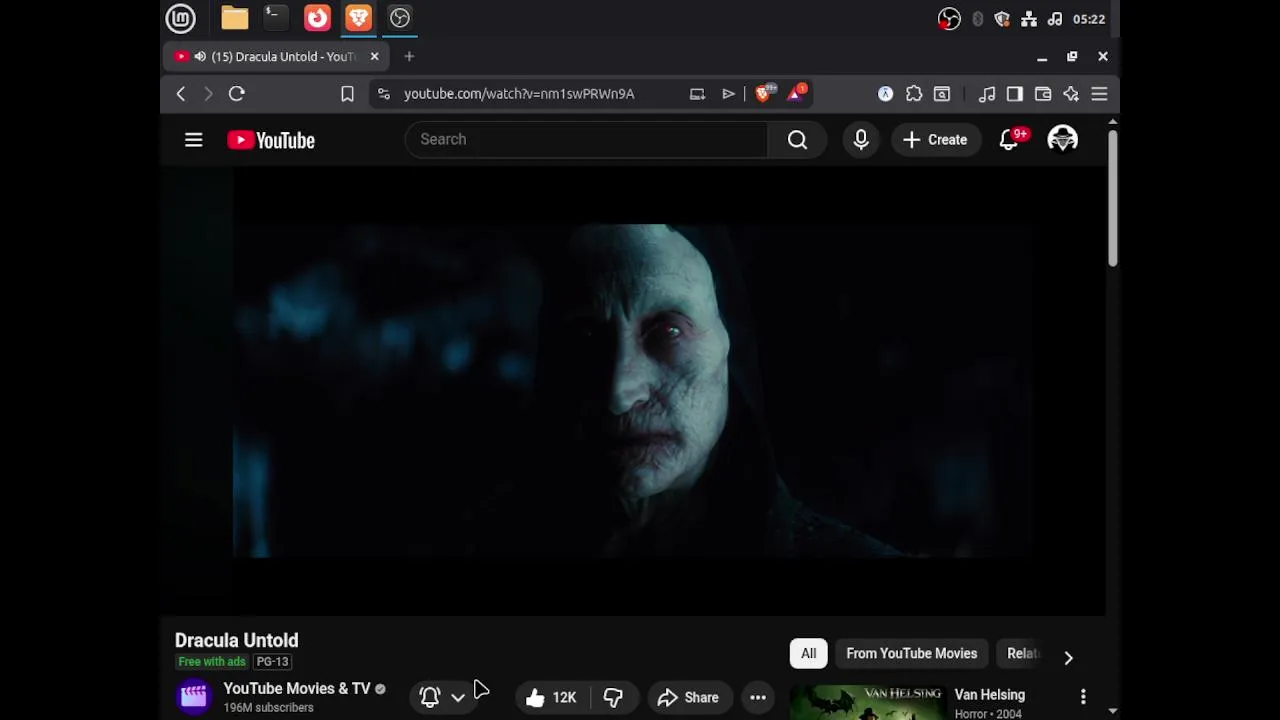Open the Create button

coord(936,140)
